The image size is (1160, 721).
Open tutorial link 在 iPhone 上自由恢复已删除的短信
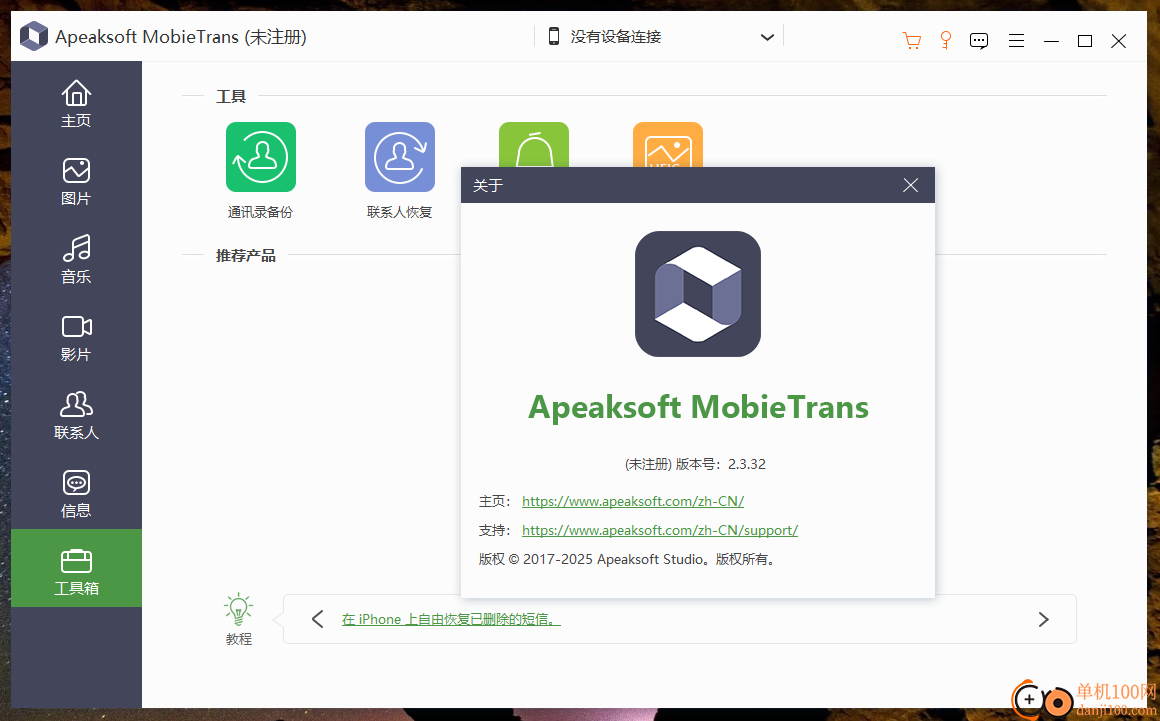point(451,619)
